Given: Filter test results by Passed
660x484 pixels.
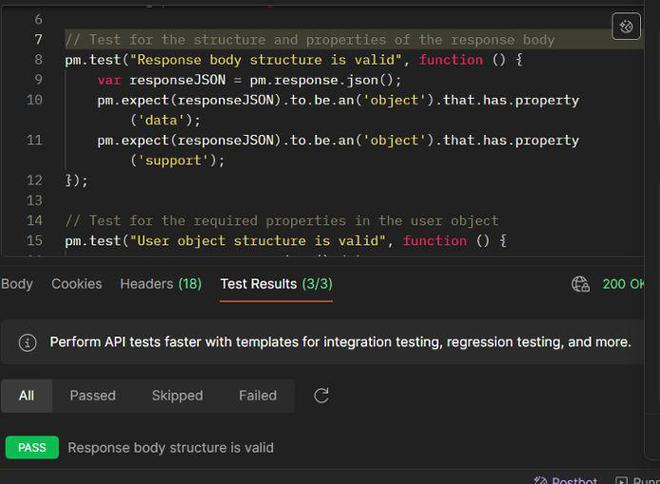Looking at the screenshot, I should [x=93, y=396].
